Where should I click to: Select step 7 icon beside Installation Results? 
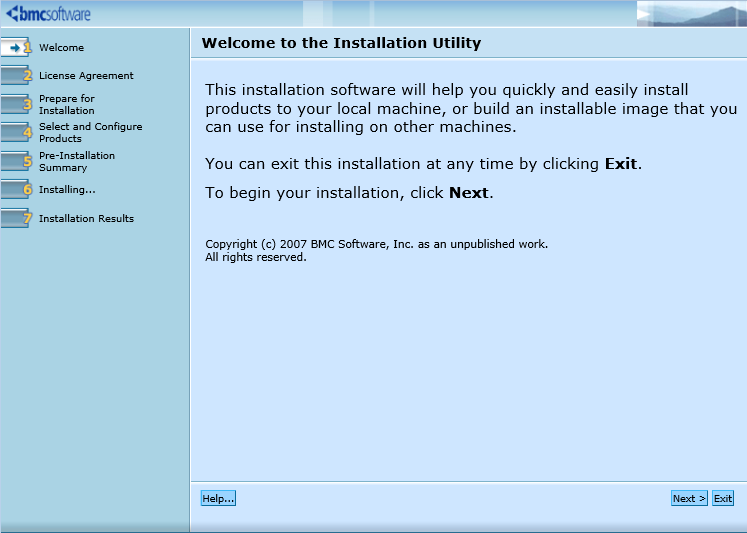16,218
